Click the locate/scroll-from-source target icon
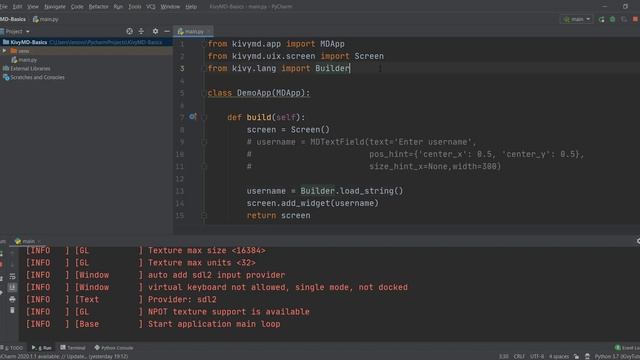Screen dimensions: 640x360 click(129, 31)
